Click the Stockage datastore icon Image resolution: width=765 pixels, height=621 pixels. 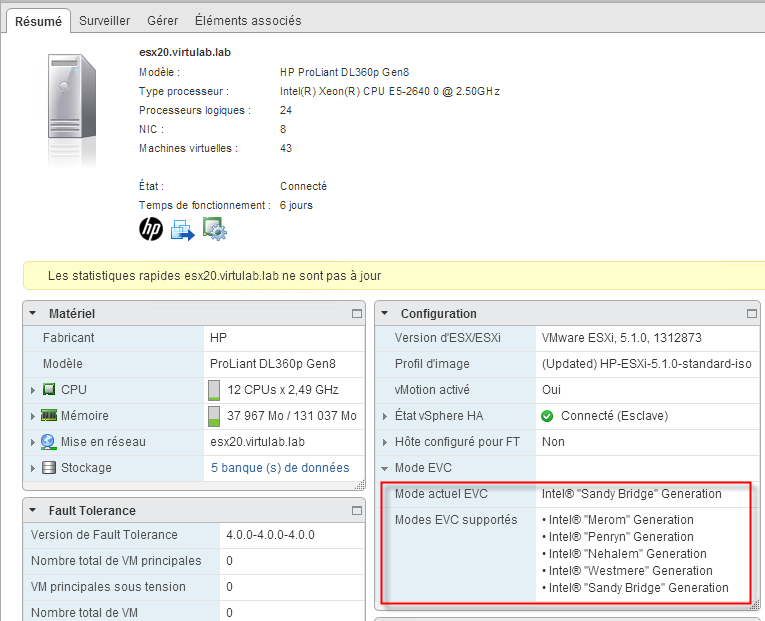(49, 468)
